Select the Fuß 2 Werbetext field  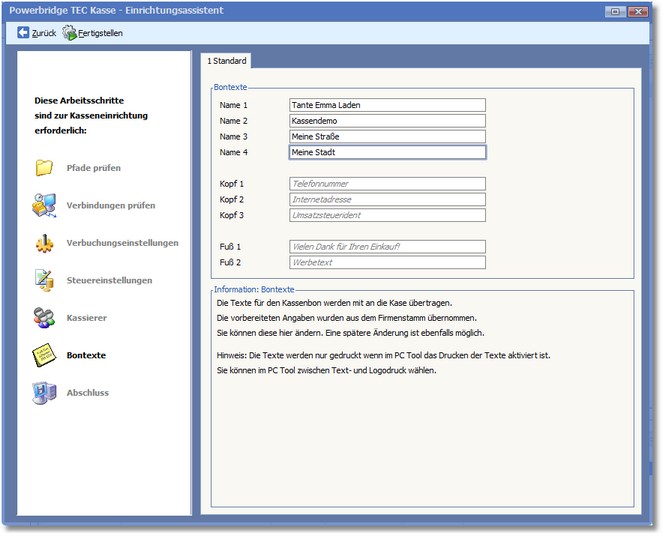point(386,262)
